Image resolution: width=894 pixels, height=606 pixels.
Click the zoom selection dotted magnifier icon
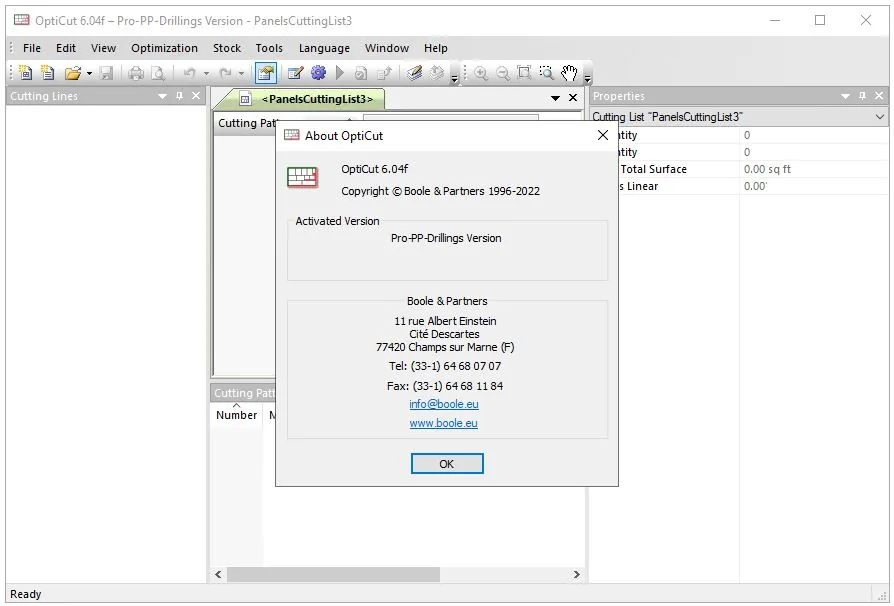[x=546, y=73]
